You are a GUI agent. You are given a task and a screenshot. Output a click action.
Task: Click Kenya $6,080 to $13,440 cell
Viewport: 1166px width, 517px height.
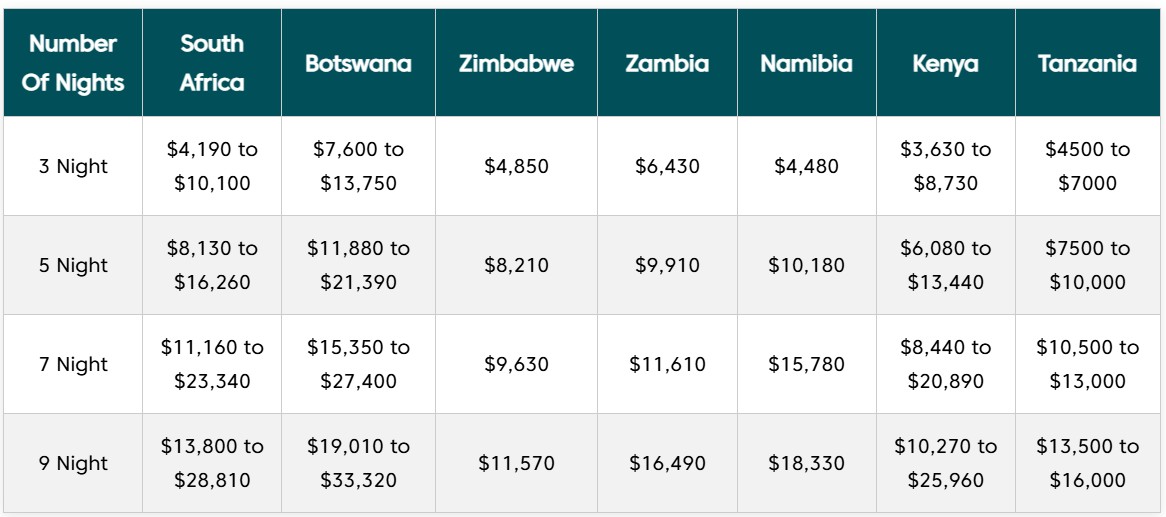tap(946, 265)
